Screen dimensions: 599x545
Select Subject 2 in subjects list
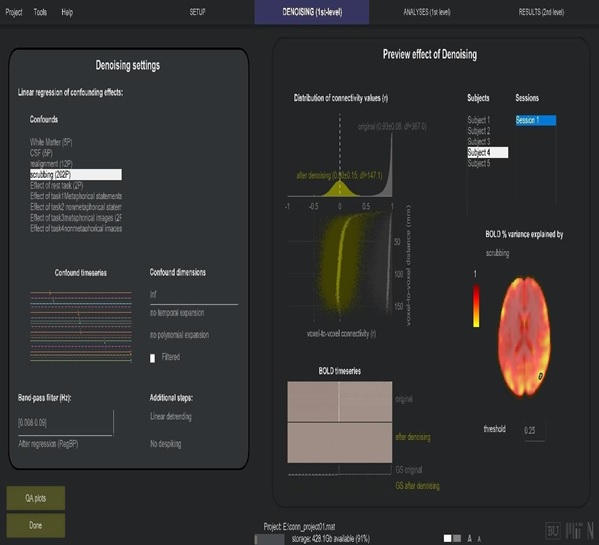479,131
